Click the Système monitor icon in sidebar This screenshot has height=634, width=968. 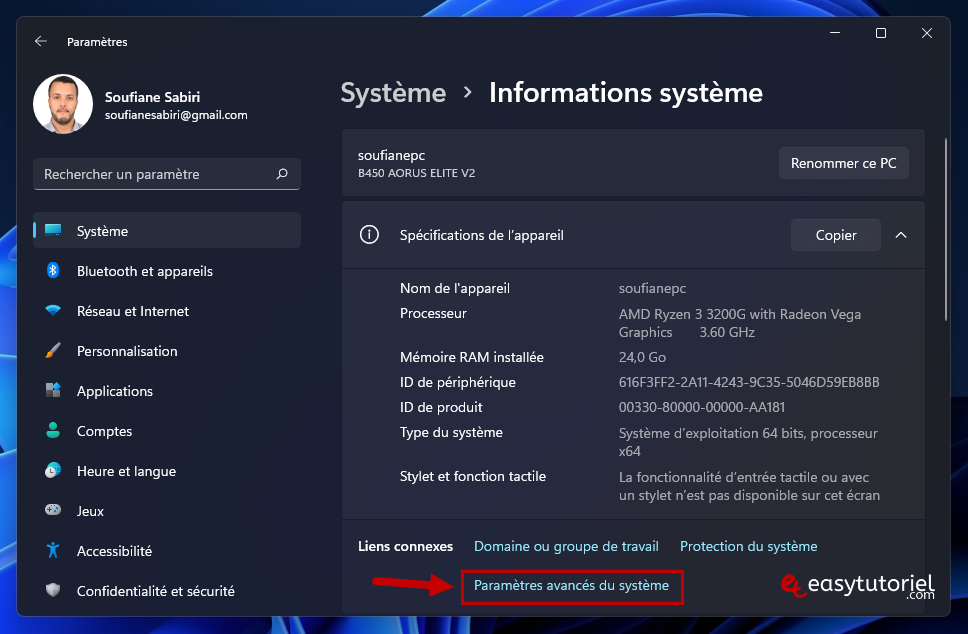coord(53,230)
